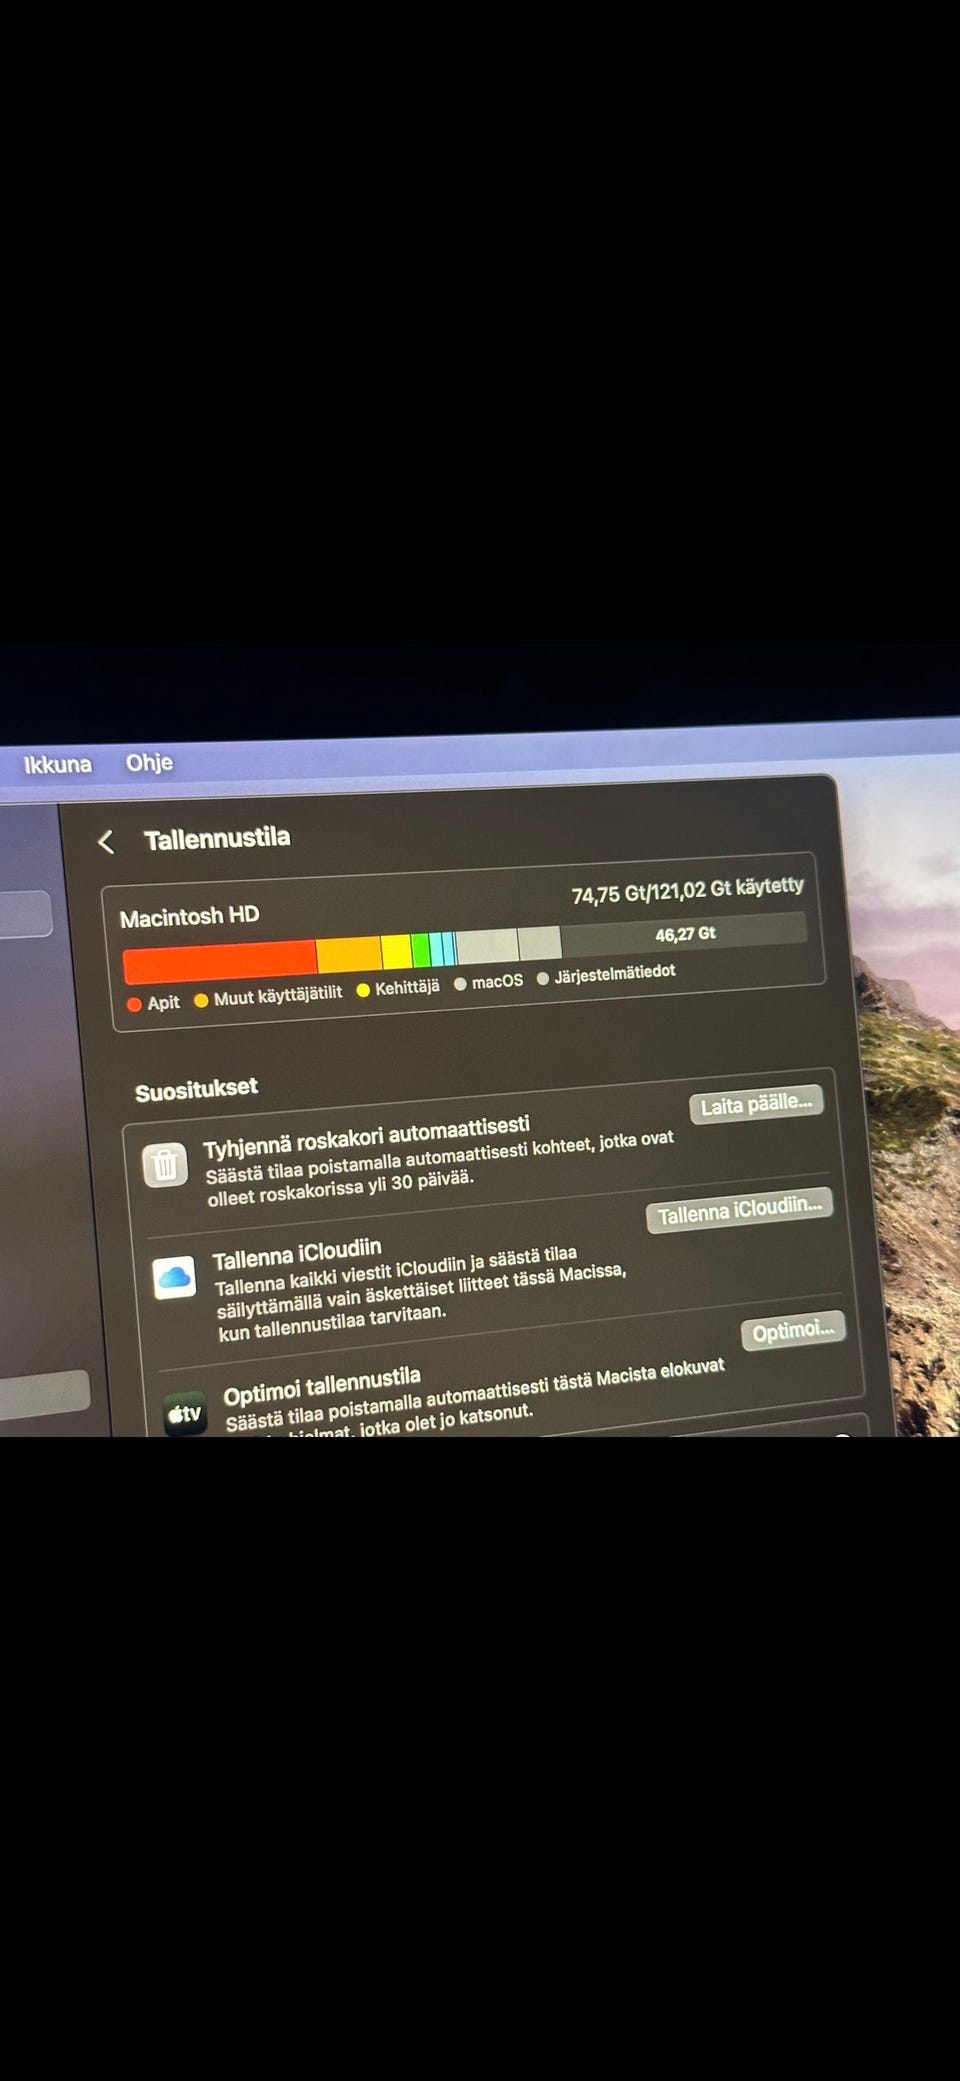Screen dimensions: 960x2081
Task: Click the free space 46,27 Gt segment
Action: tap(684, 934)
